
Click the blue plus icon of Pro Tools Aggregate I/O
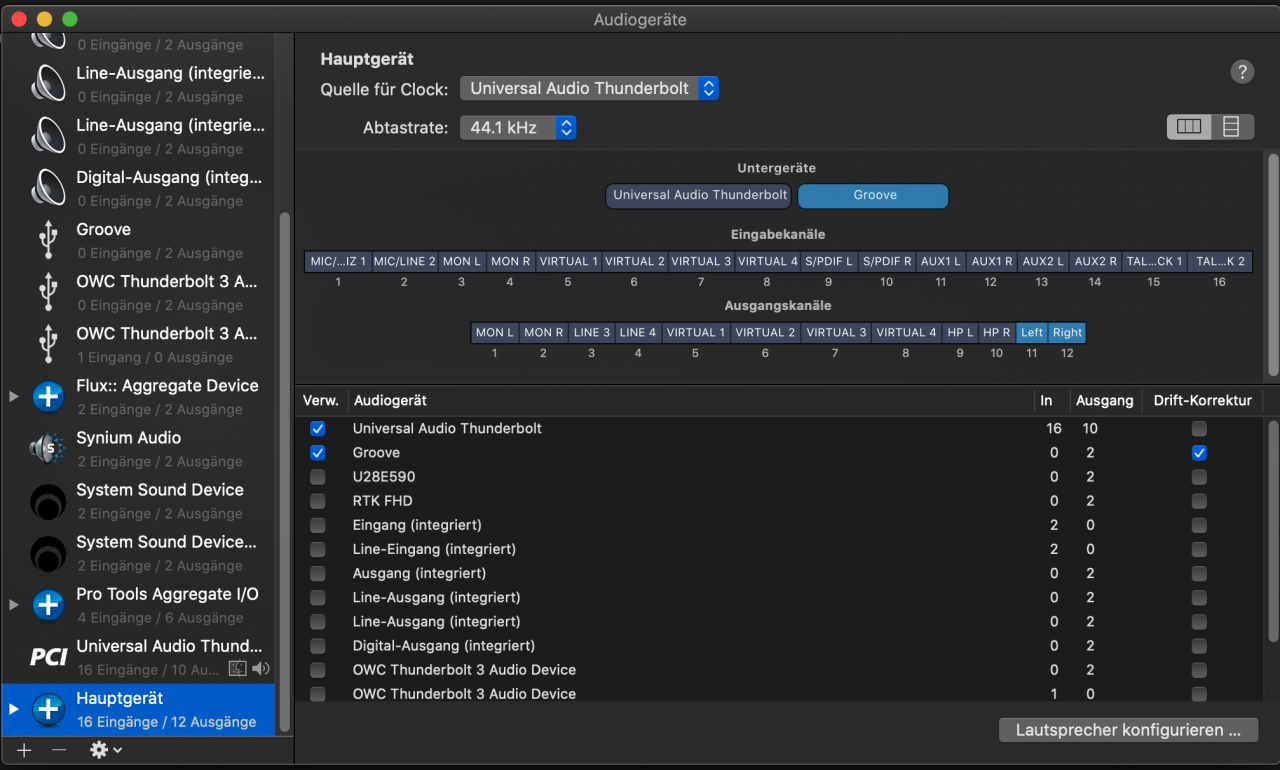[48, 605]
